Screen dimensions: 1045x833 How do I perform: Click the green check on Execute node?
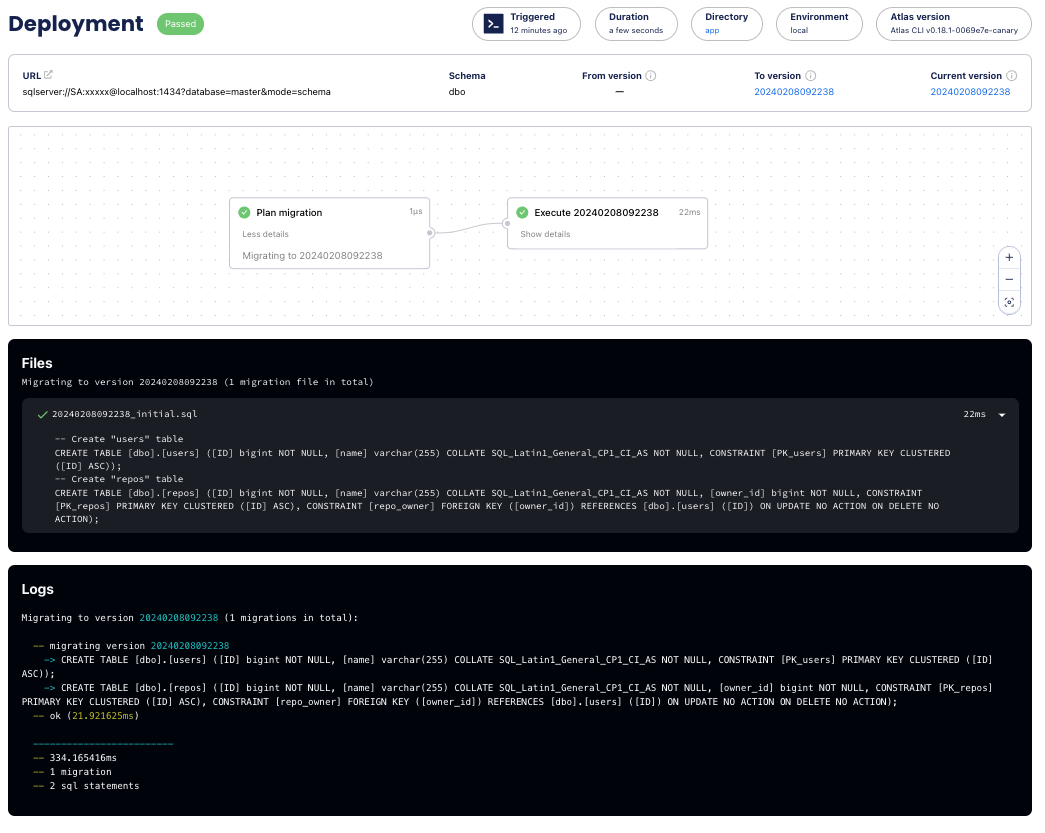(x=522, y=212)
